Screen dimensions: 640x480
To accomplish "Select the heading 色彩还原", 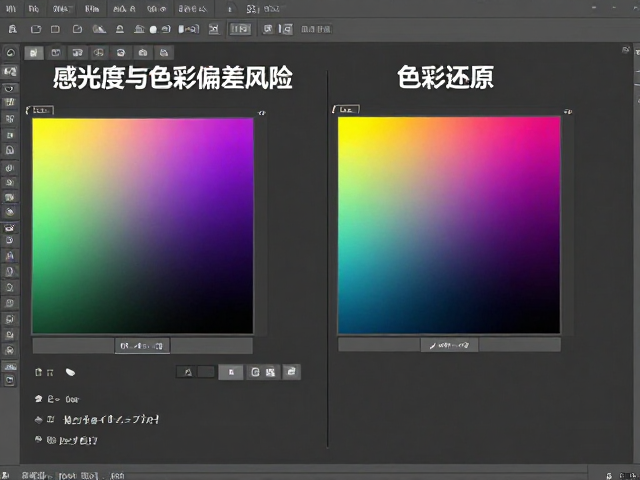I will click(x=445, y=77).
